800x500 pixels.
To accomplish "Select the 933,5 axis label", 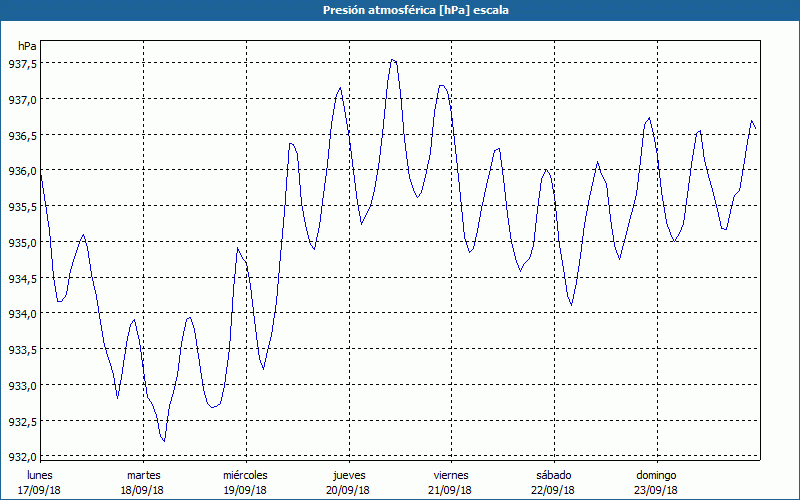I will [22, 349].
